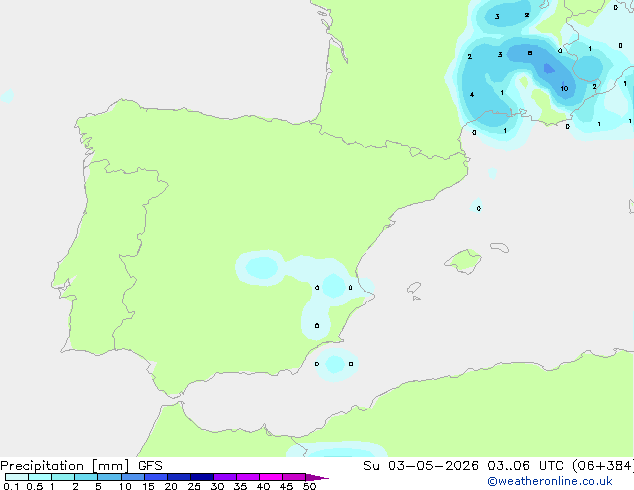This screenshot has height=490, width=634.
Task: Click the 10 mm precipitation value label
Action: [x=564, y=89]
